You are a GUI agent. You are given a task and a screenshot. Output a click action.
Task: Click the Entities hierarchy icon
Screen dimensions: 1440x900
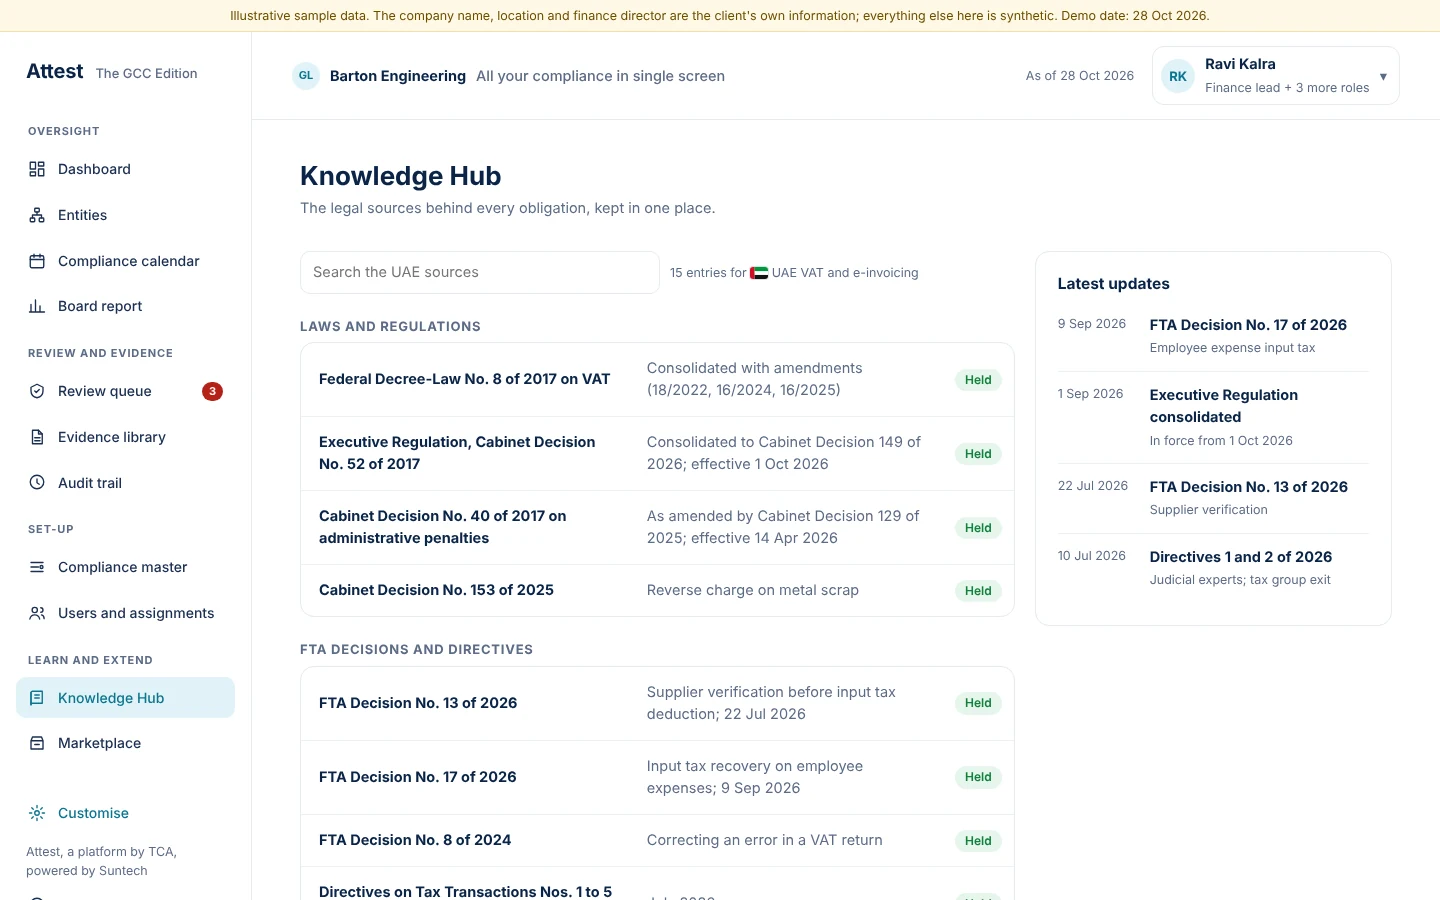coord(37,215)
